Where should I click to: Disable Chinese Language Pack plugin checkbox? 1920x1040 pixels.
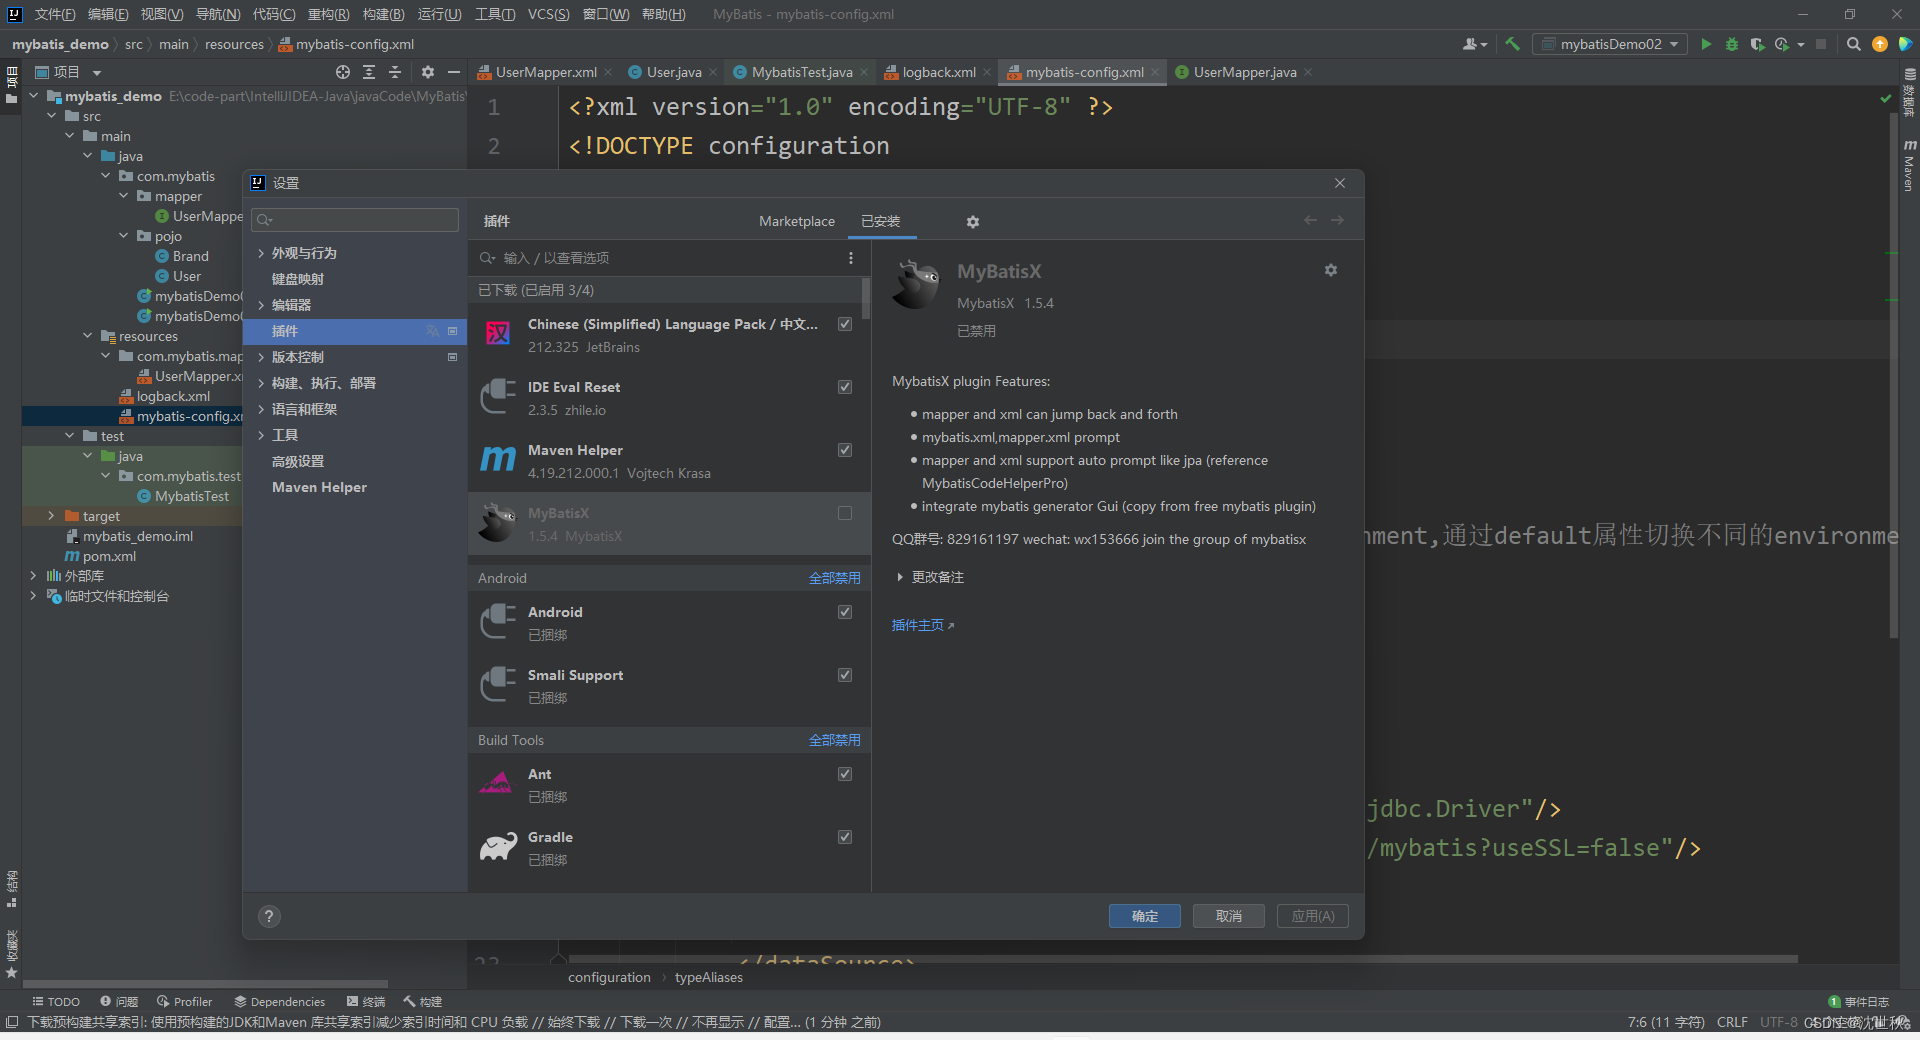click(x=845, y=324)
